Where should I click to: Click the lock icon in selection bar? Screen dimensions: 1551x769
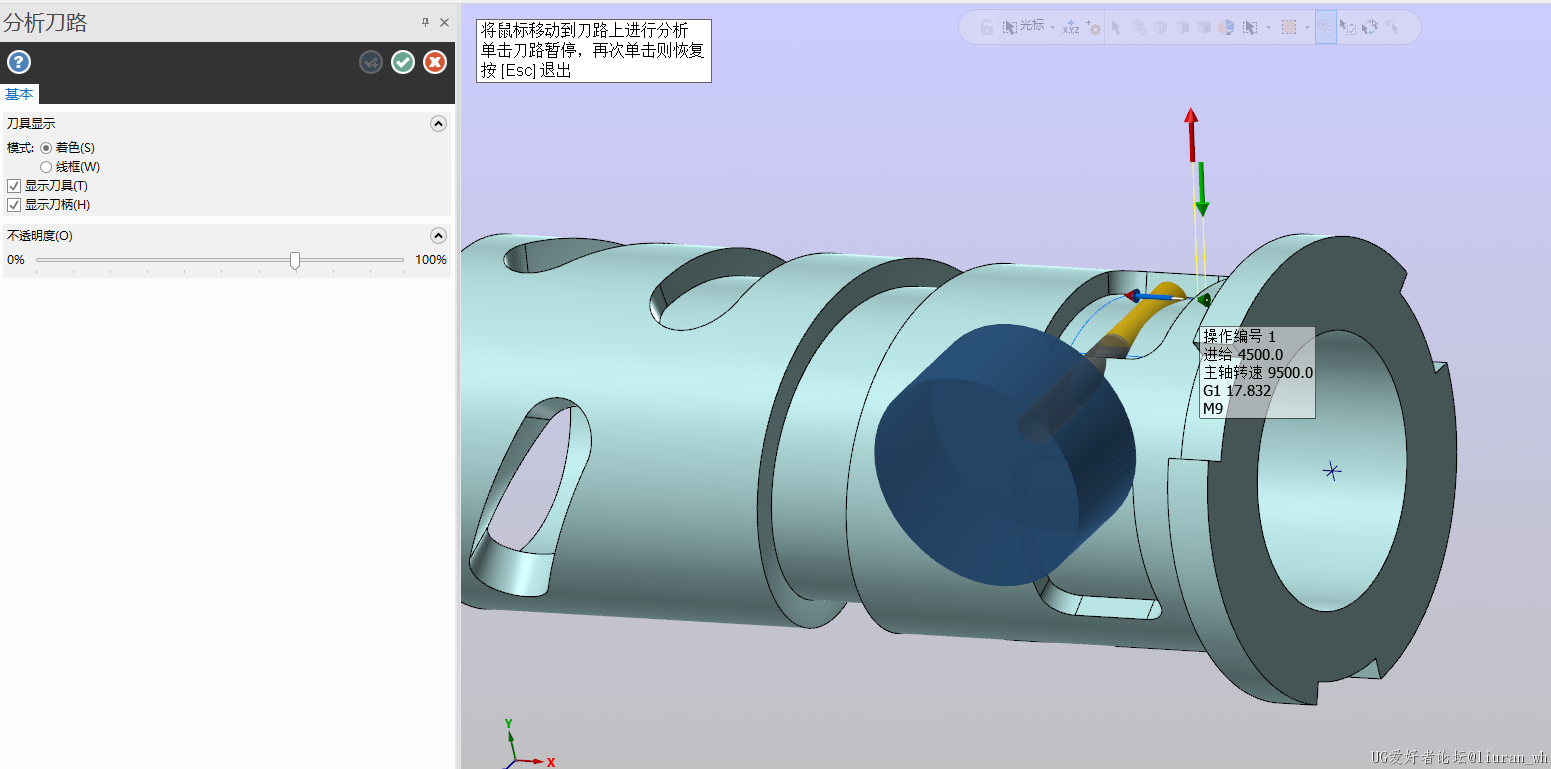point(987,27)
